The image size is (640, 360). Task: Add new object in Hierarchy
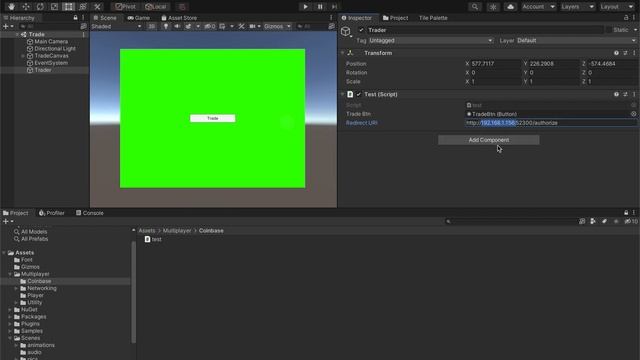(x=8, y=26)
